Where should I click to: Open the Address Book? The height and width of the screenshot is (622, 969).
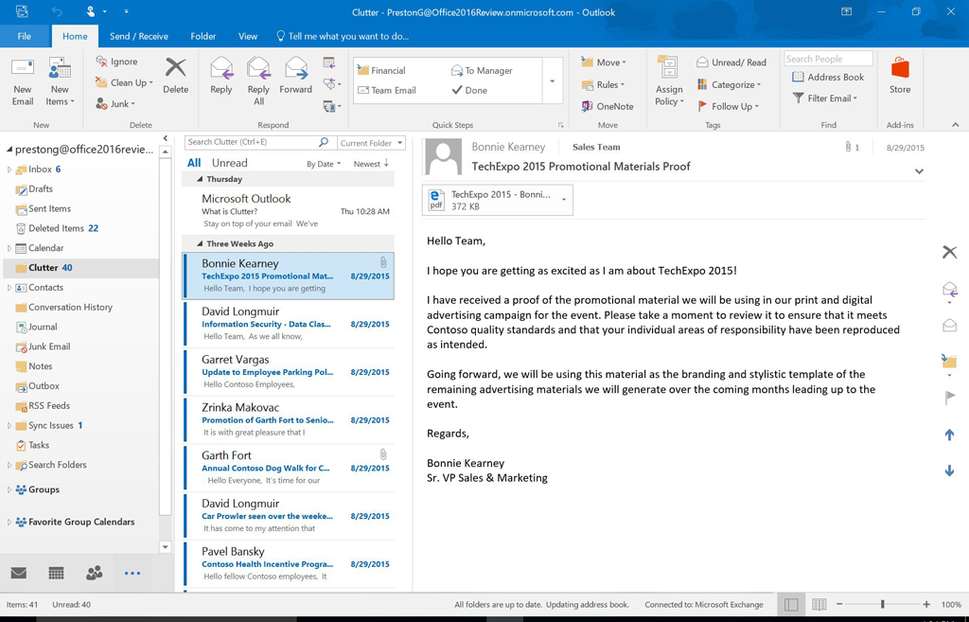[x=828, y=77]
